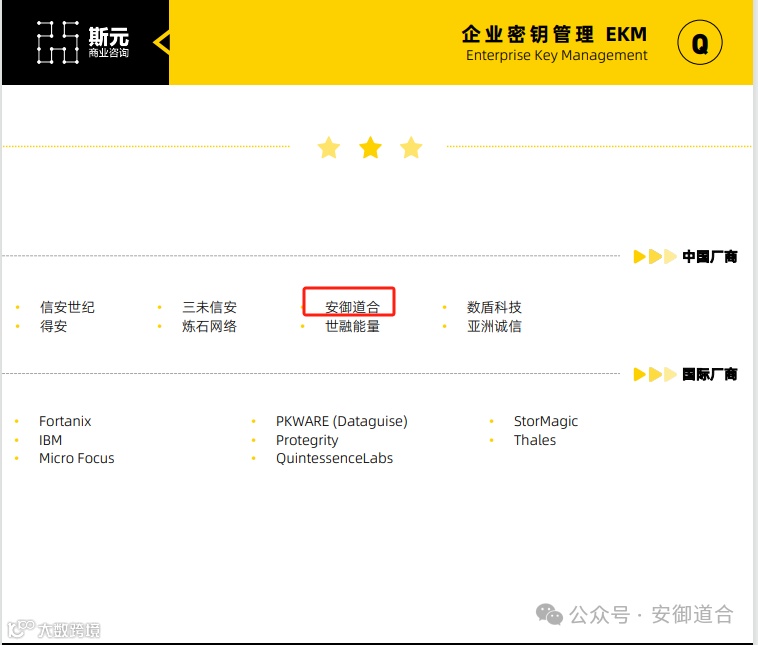Click the IBM entry
The width and height of the screenshot is (758, 645).
point(50,440)
